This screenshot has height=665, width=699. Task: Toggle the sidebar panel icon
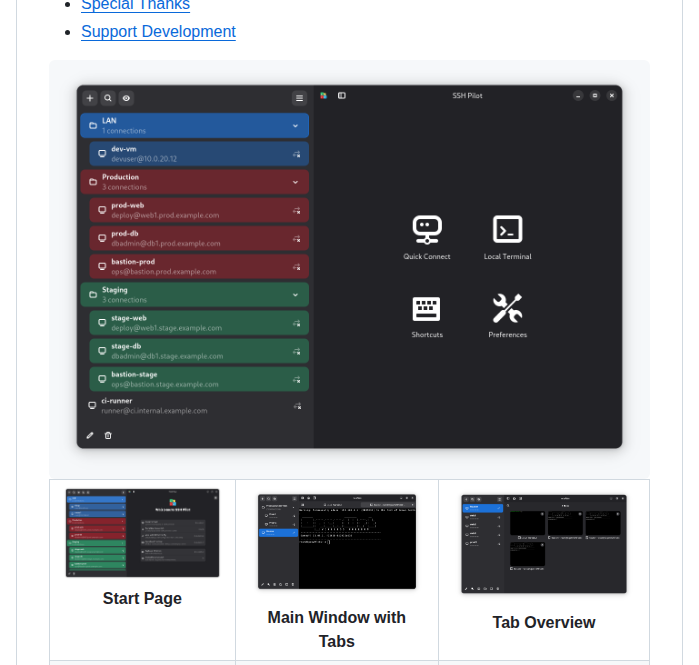(342, 95)
